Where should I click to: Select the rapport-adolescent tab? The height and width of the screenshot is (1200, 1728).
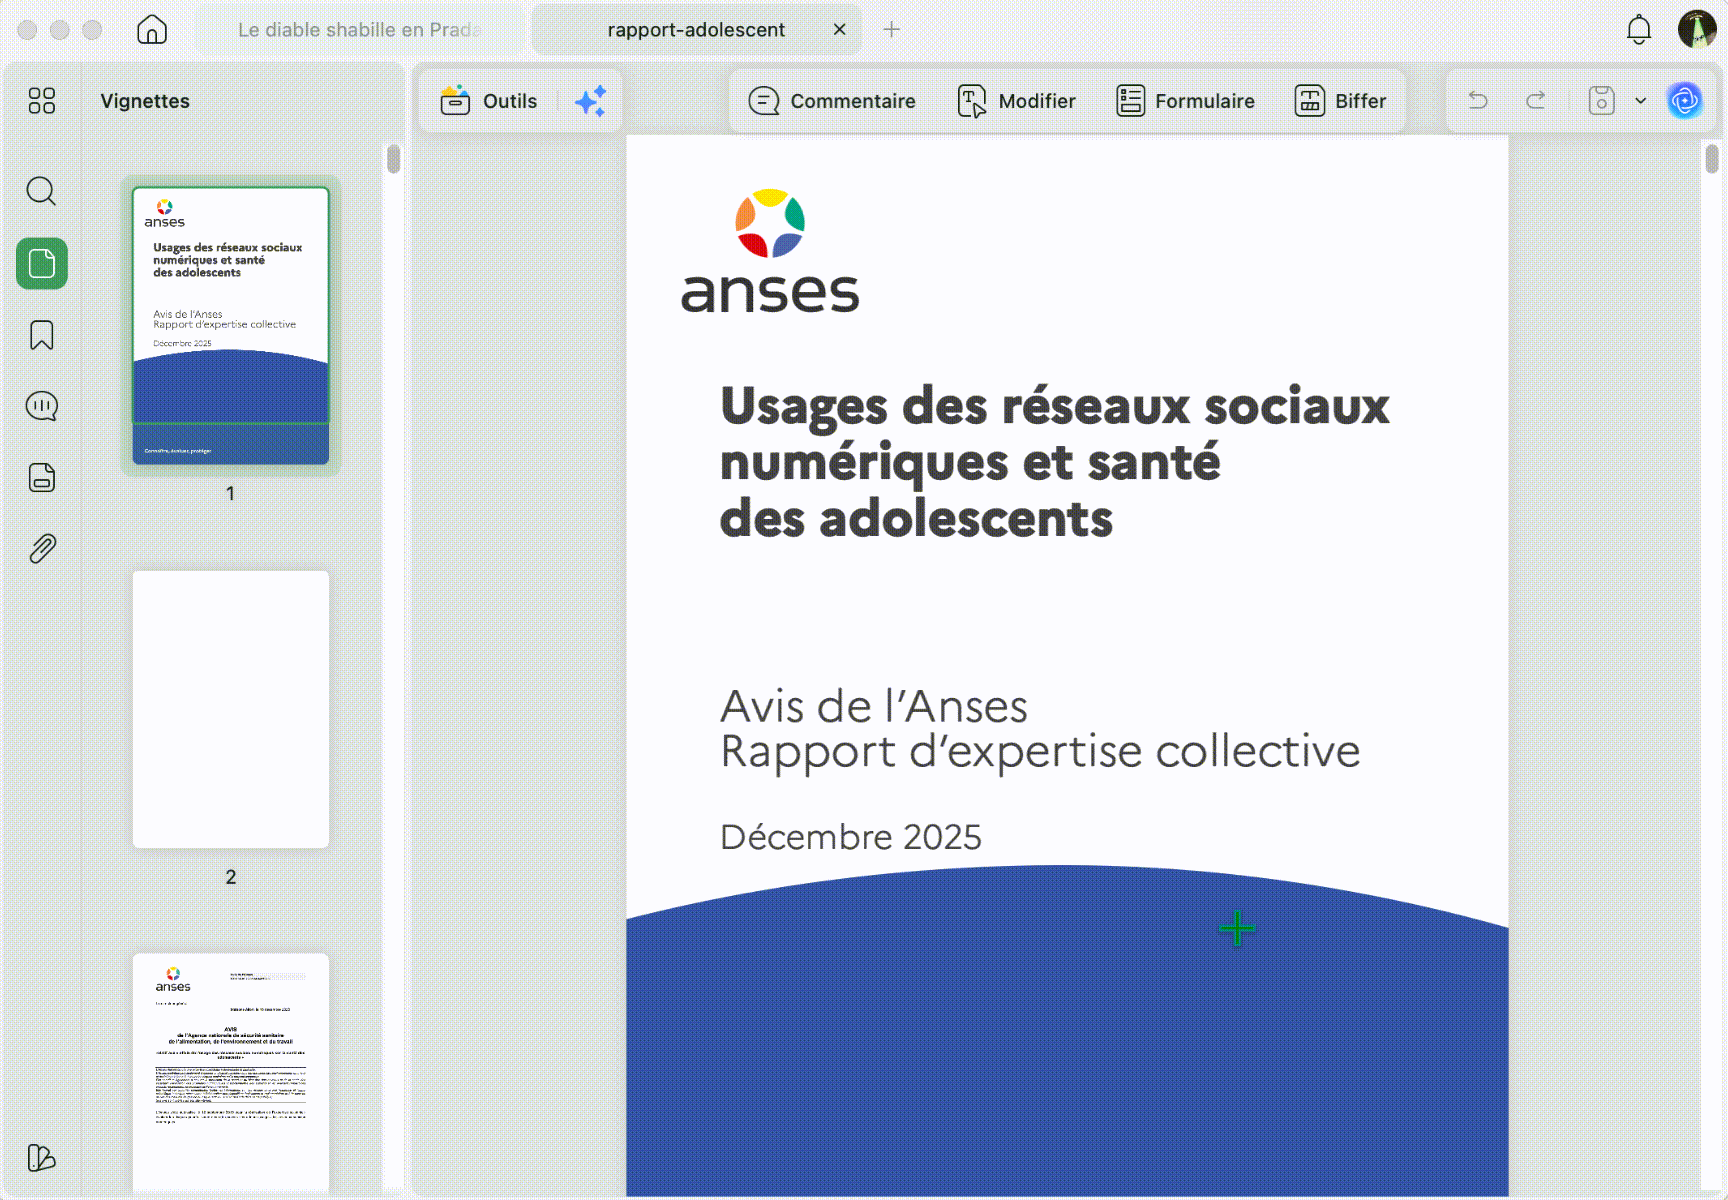click(x=696, y=30)
